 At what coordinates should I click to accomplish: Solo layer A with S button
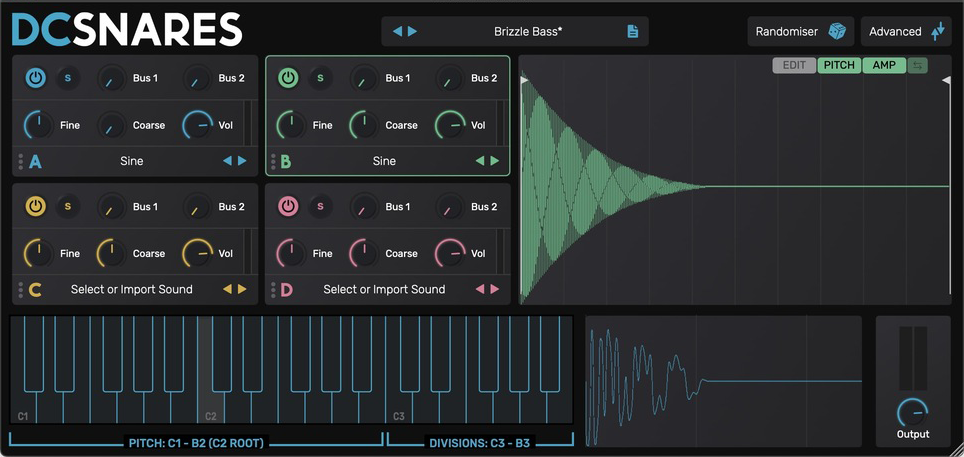68,78
